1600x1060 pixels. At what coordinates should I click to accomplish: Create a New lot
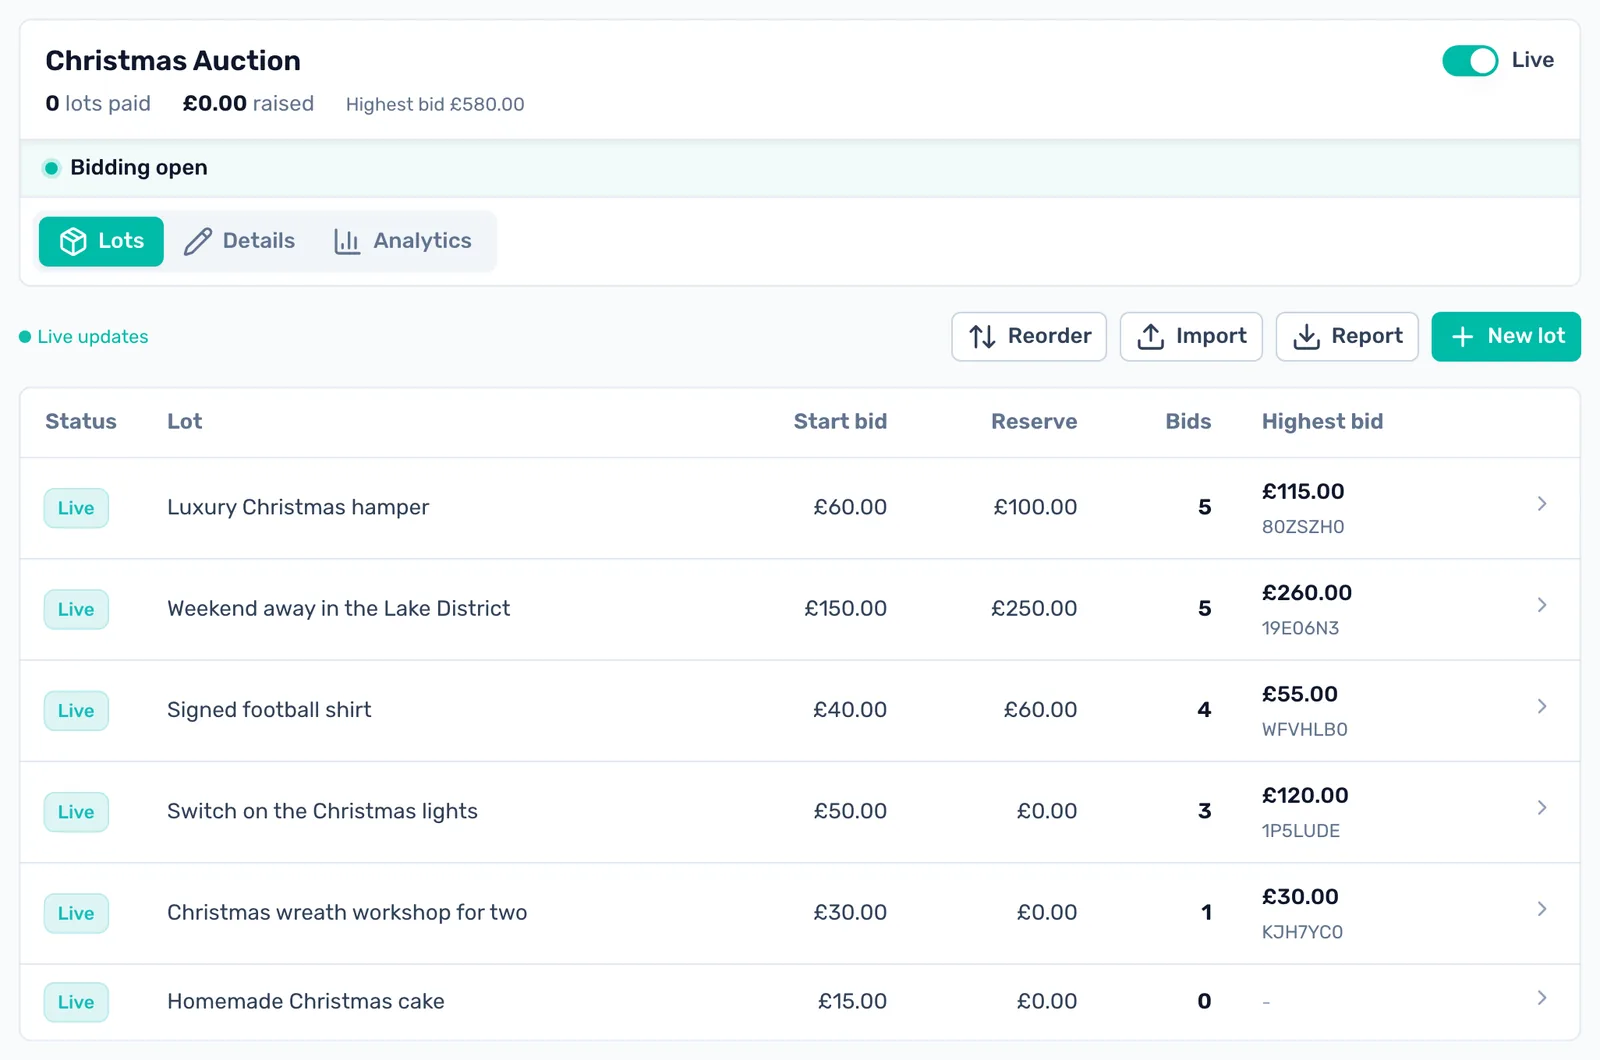(1506, 337)
